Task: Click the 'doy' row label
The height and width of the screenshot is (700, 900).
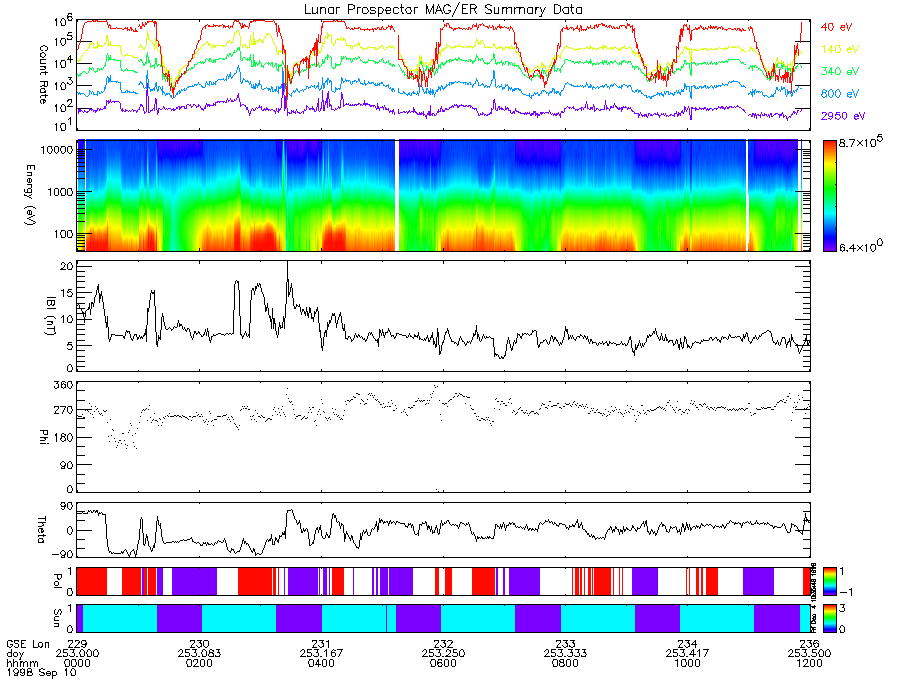Action: (x=14, y=654)
